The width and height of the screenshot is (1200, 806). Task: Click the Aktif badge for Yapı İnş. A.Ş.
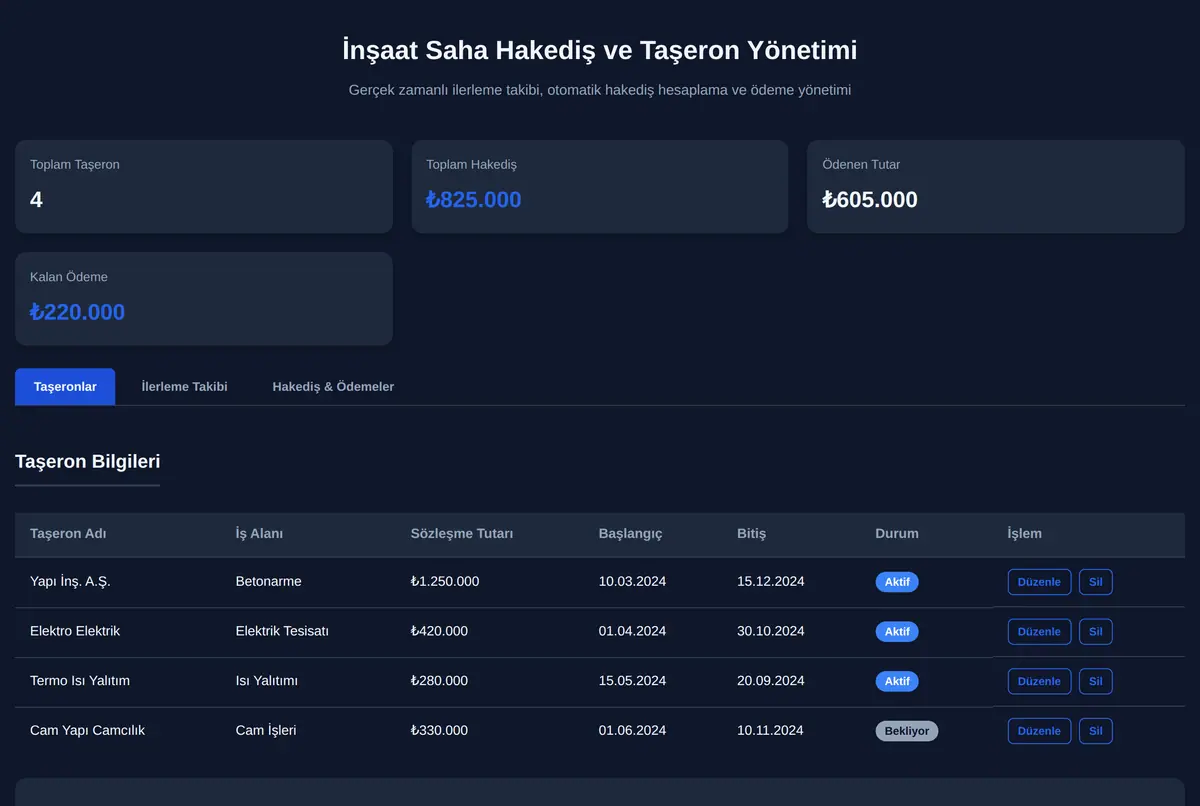pyautogui.click(x=897, y=582)
